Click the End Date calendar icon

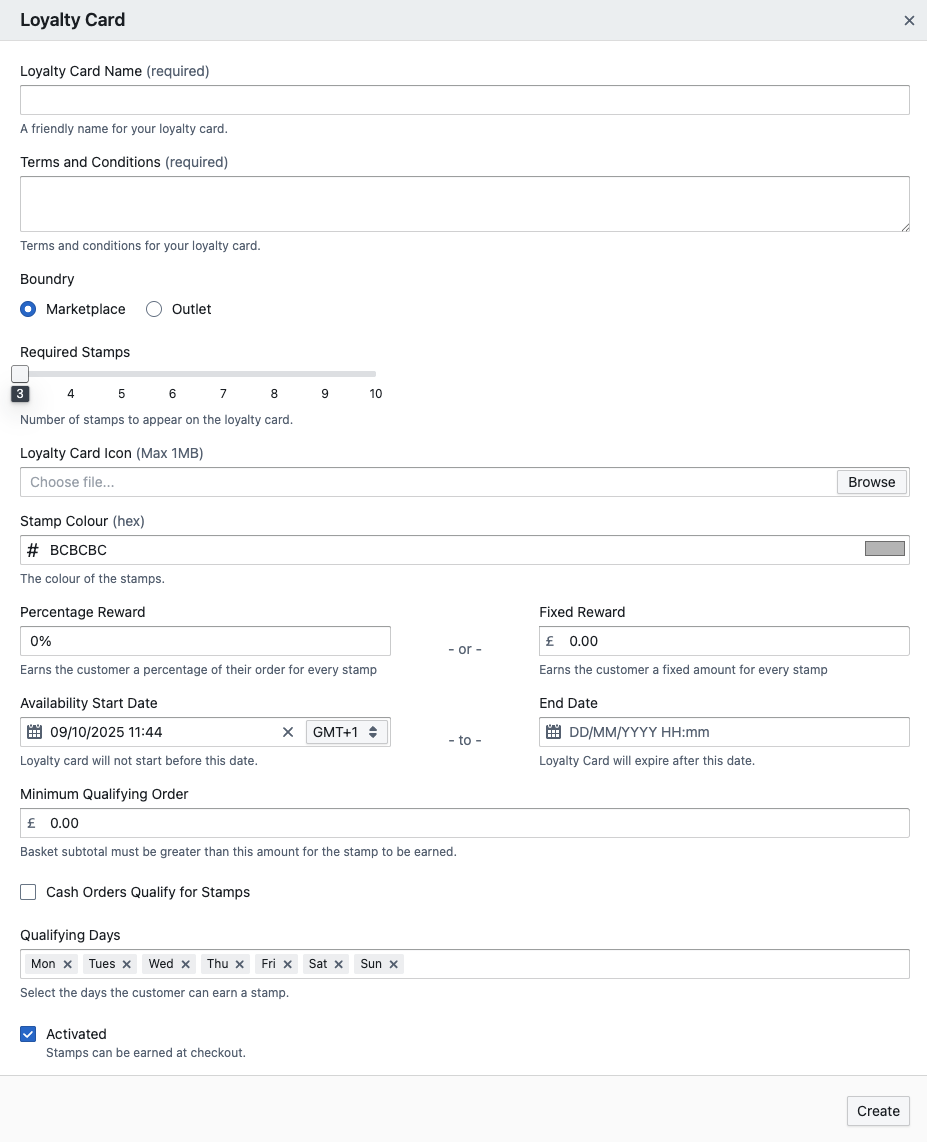coord(554,732)
